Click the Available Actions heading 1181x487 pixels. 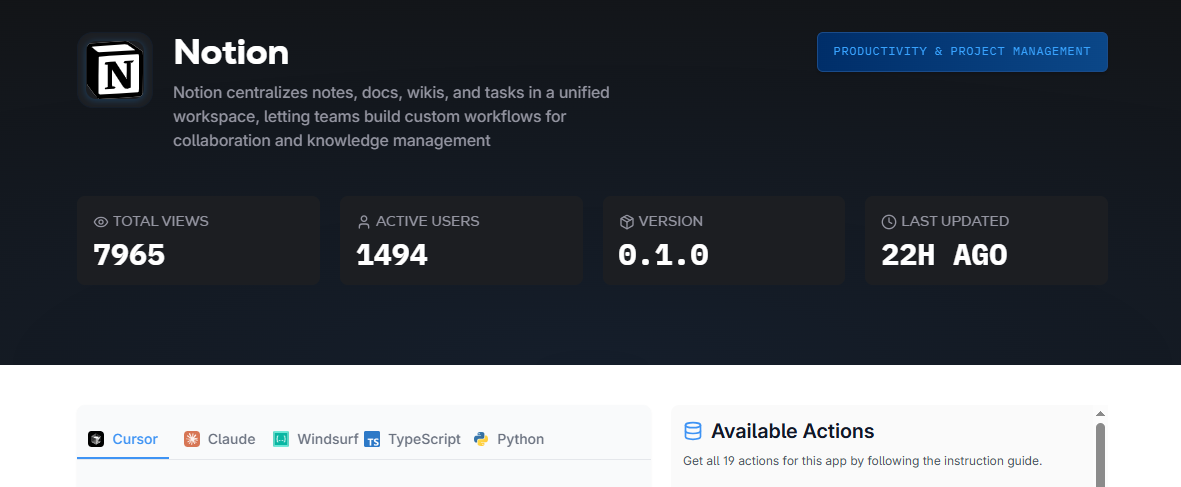(792, 431)
